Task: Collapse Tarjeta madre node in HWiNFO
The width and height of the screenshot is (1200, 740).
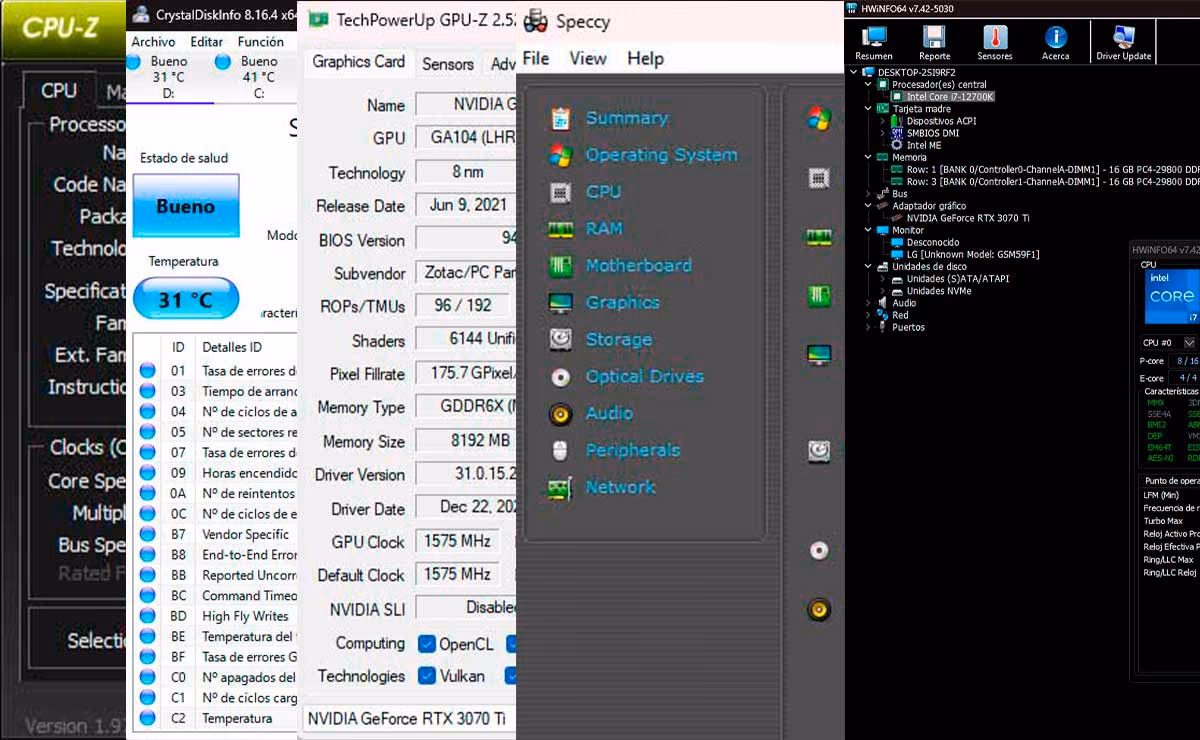Action: pyautogui.click(x=868, y=108)
